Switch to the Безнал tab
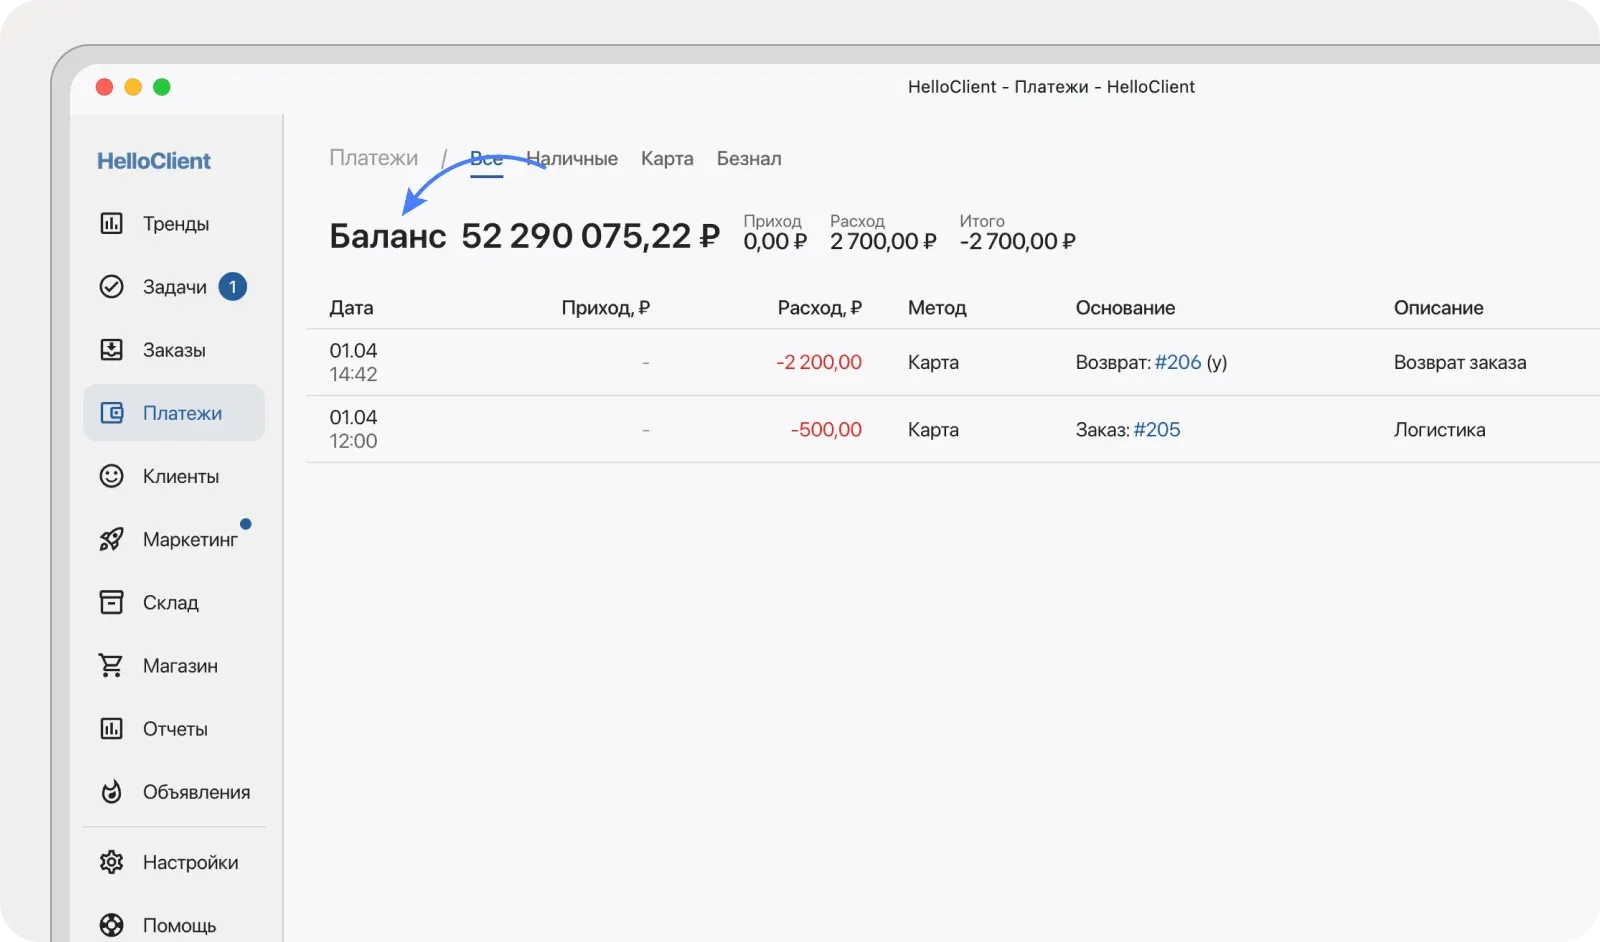Image resolution: width=1600 pixels, height=942 pixels. pos(749,159)
